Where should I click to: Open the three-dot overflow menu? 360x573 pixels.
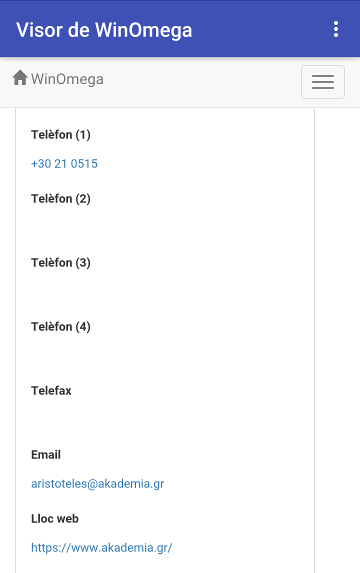336,29
